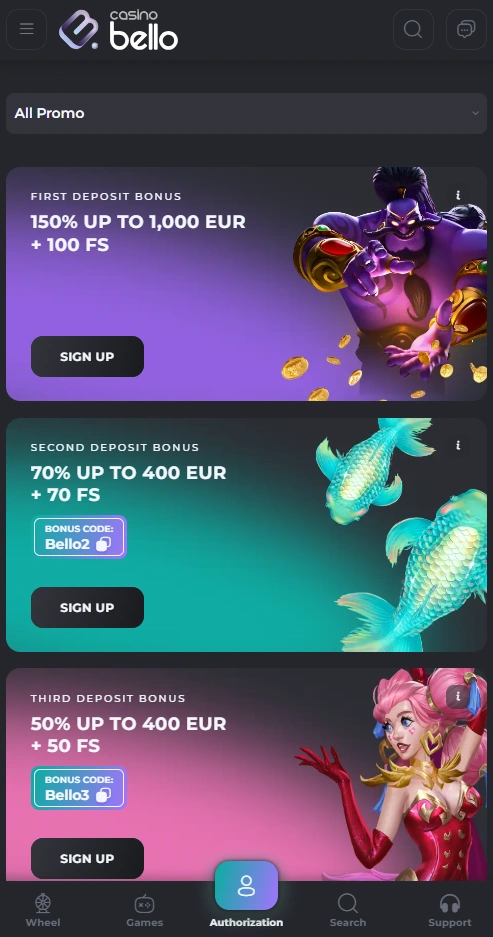
Task: Open the Wheel tab in the bottom bar
Action: point(43,910)
